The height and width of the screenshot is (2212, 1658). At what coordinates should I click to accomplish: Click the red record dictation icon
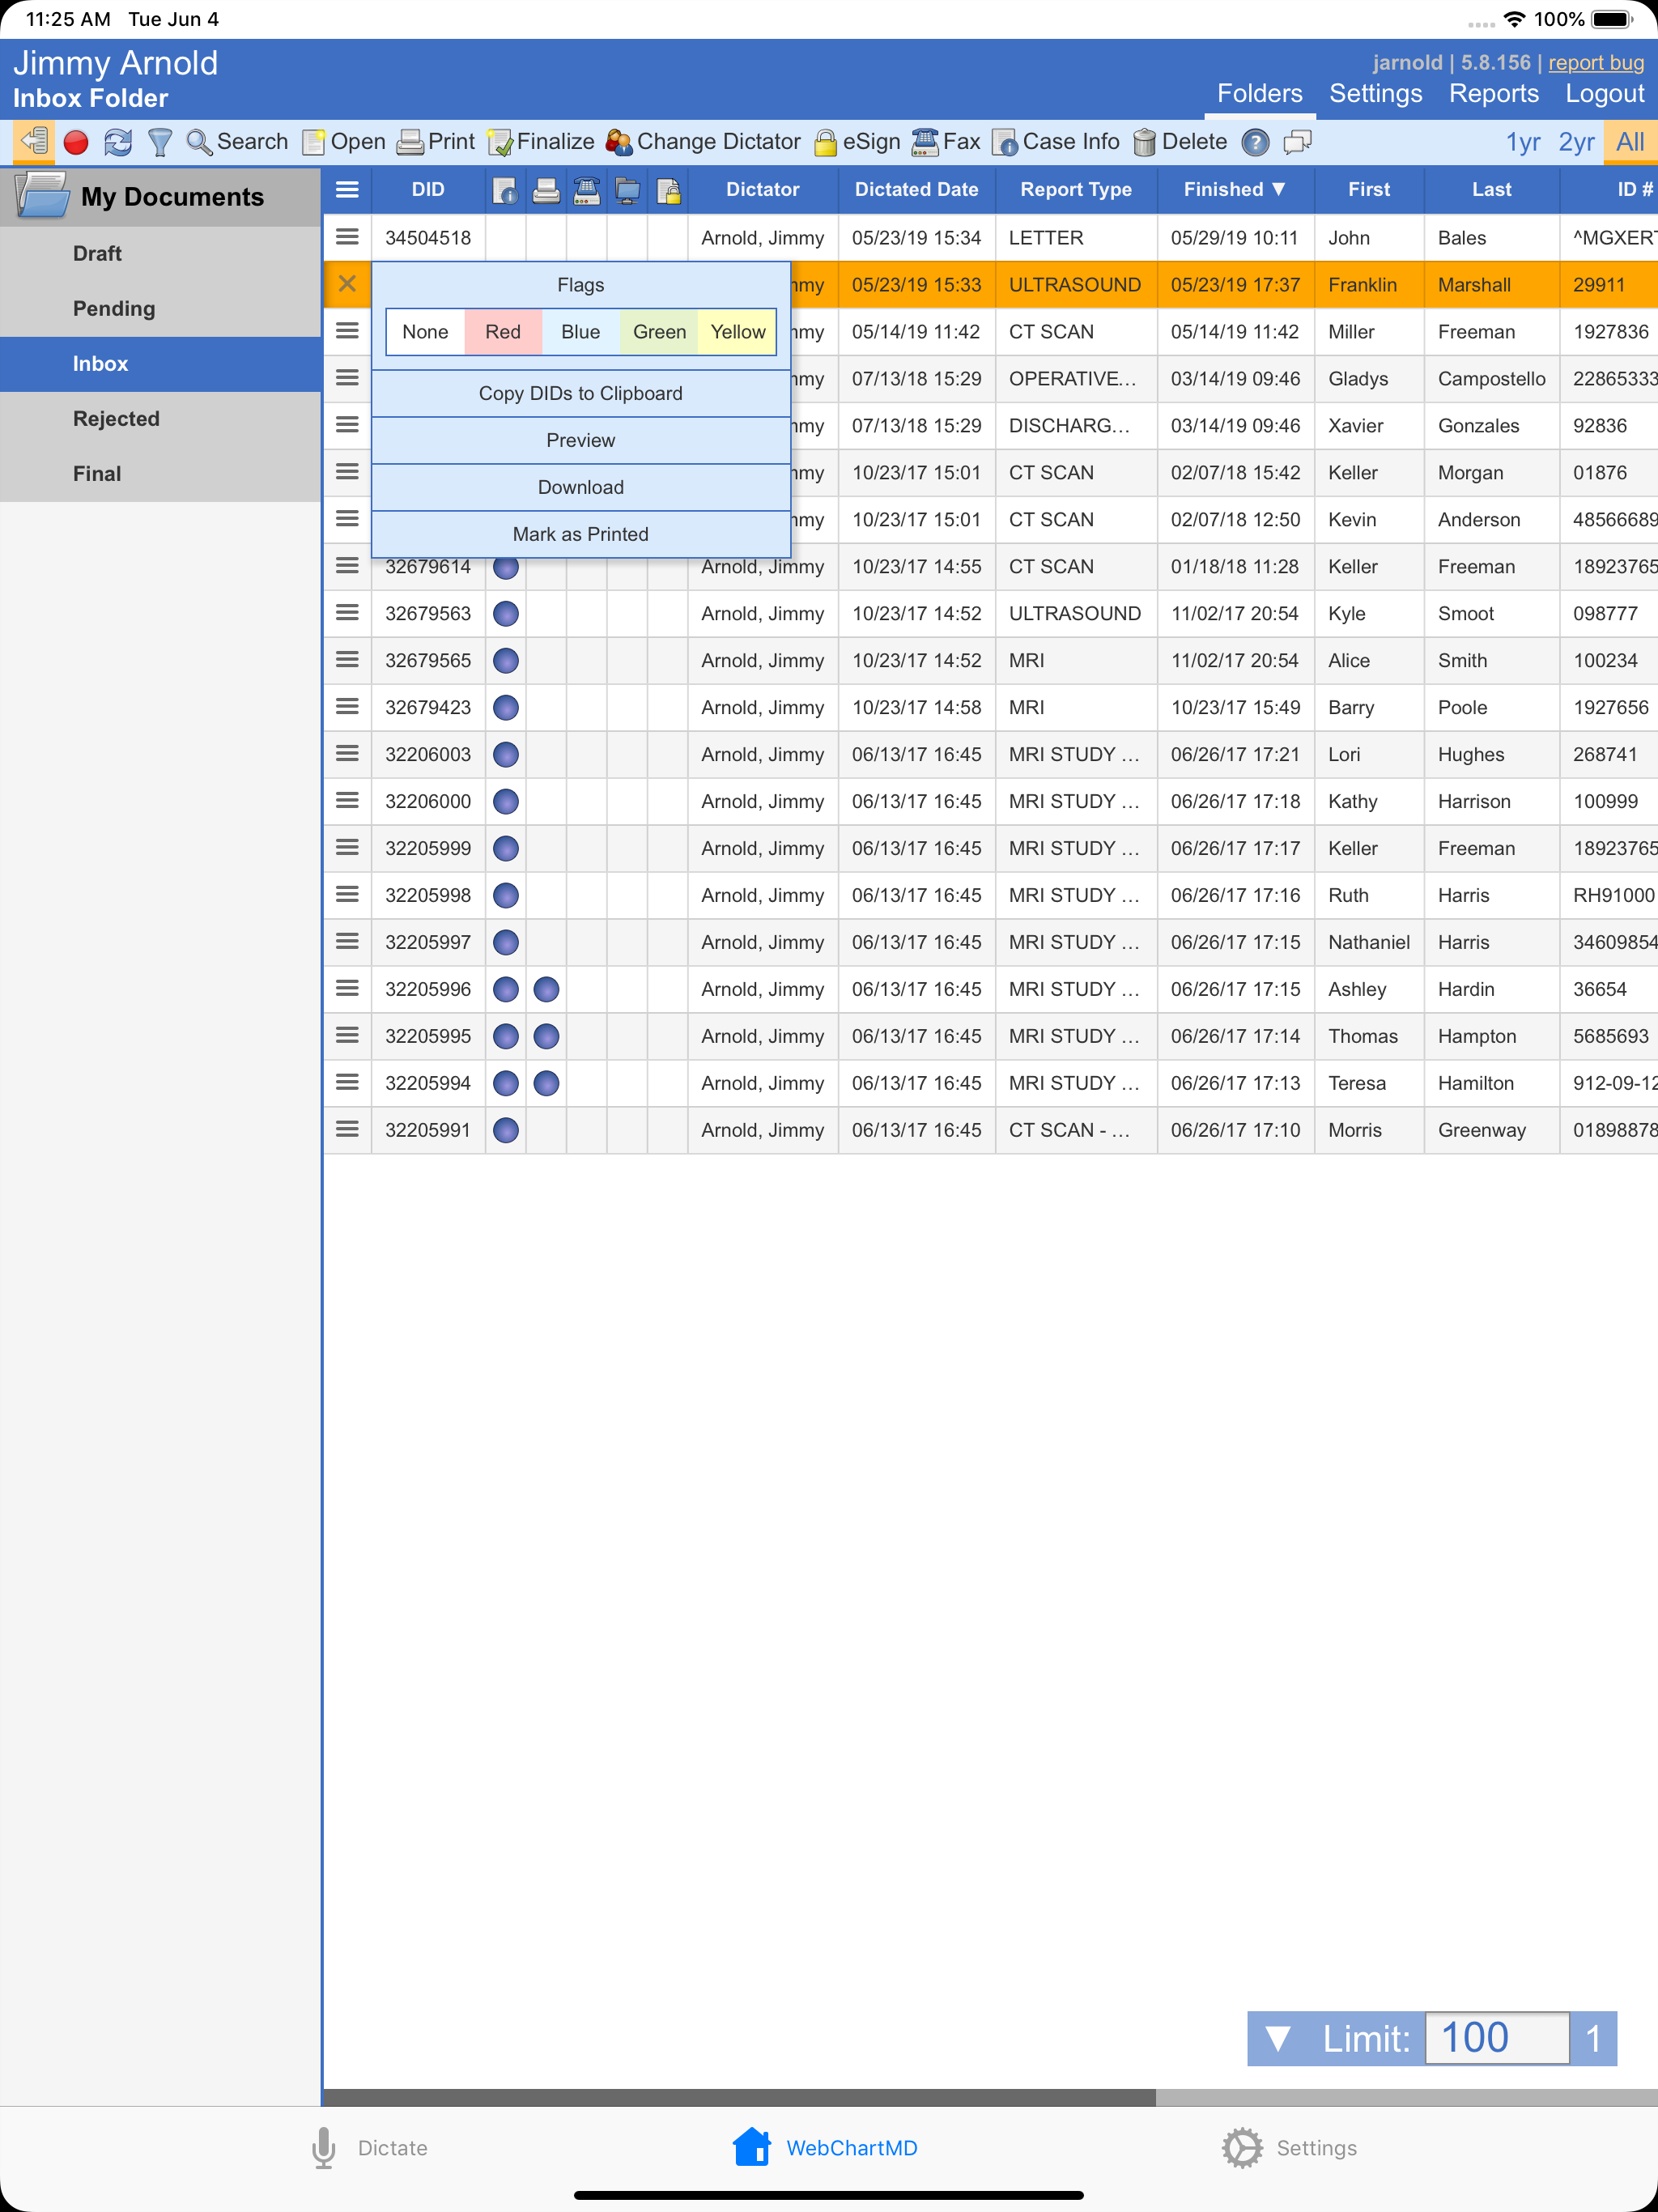pyautogui.click(x=76, y=143)
